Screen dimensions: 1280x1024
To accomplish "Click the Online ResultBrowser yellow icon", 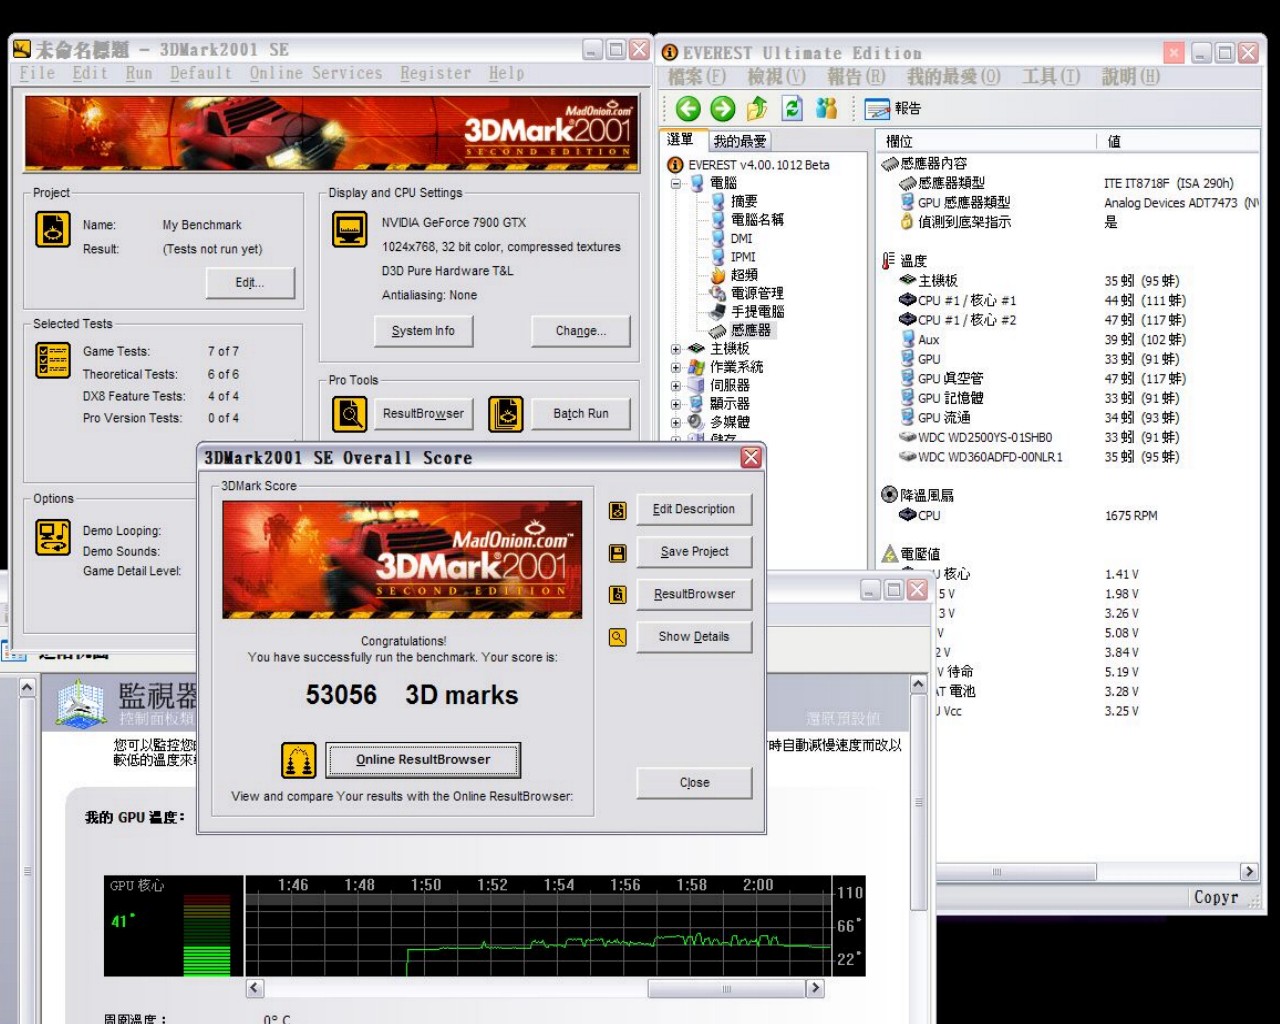I will [x=299, y=761].
